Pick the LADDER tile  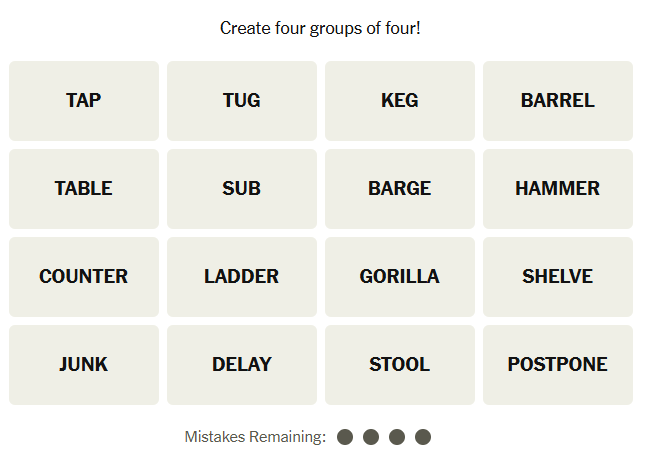pyautogui.click(x=242, y=276)
